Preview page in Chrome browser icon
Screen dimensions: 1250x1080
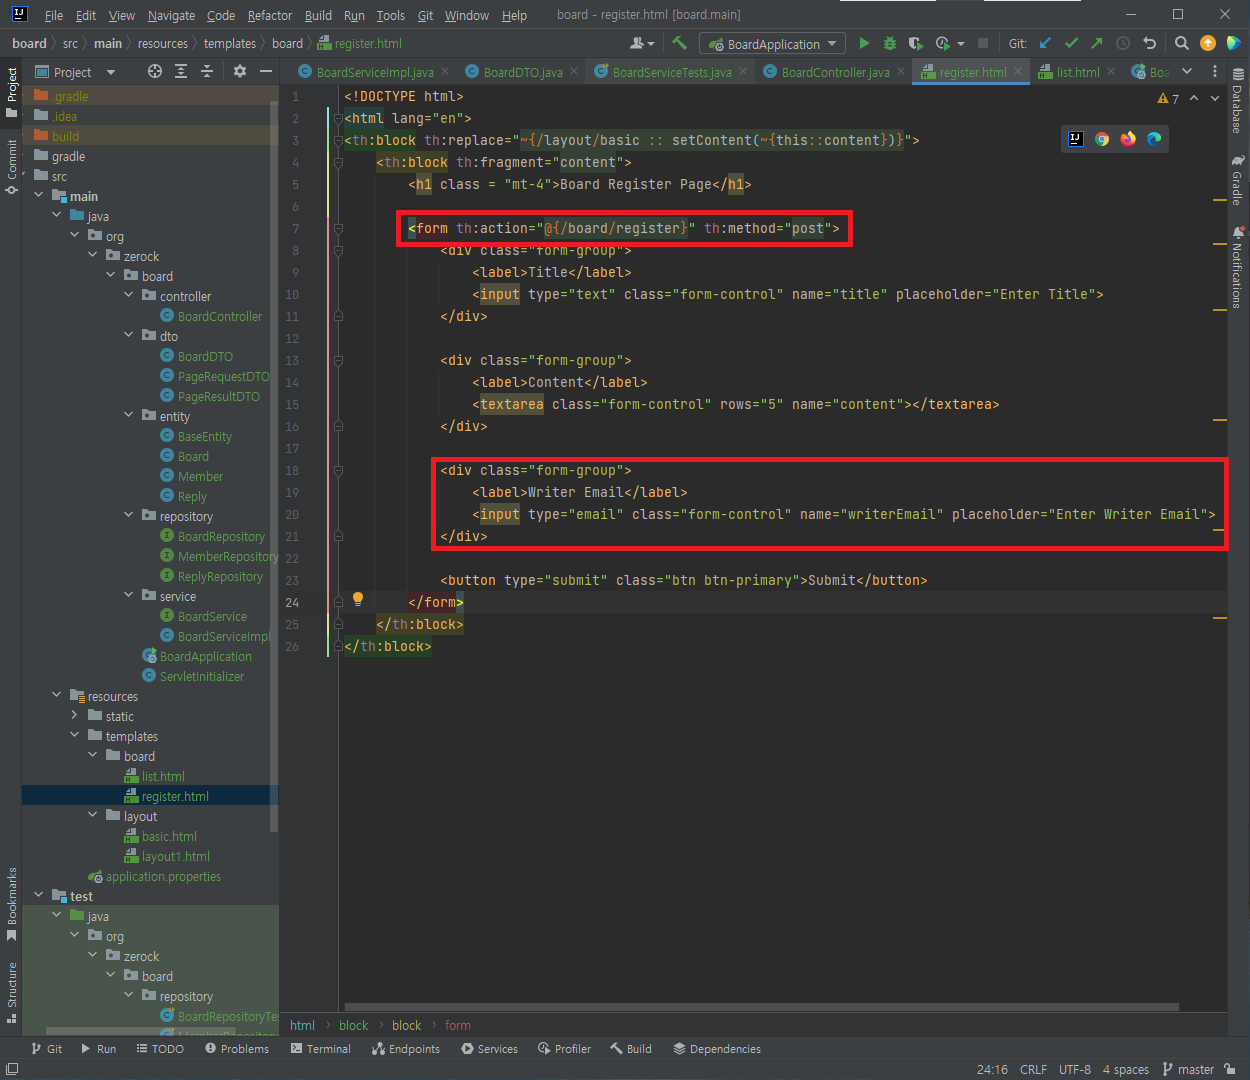click(1102, 139)
